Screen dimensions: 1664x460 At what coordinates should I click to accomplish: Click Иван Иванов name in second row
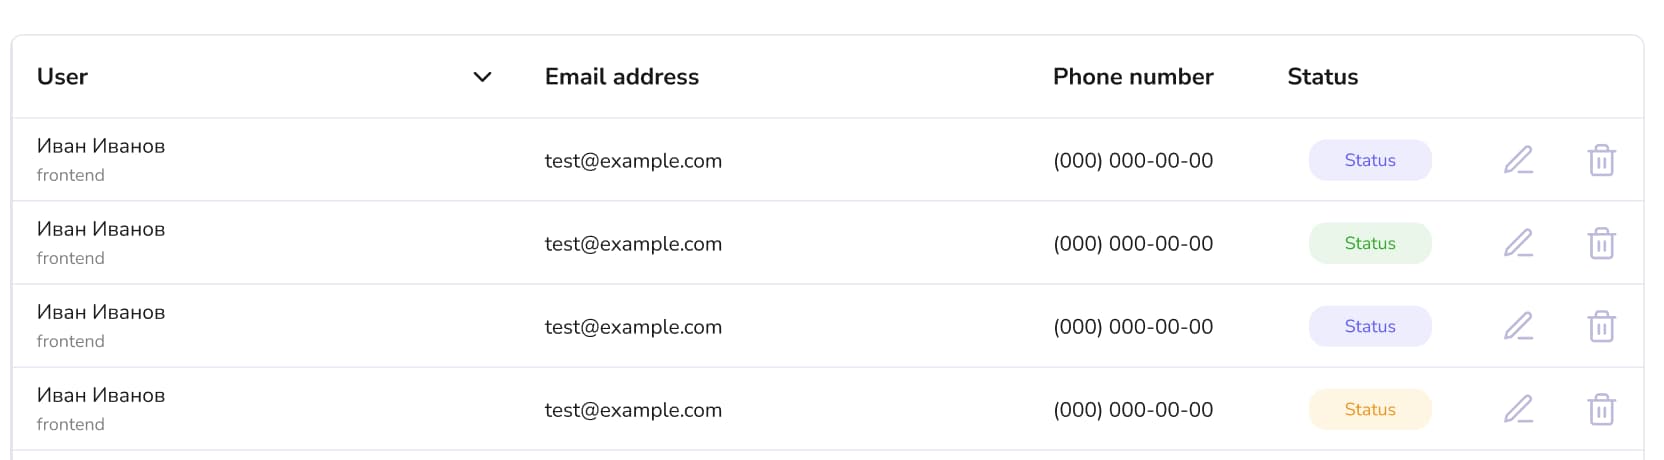[101, 229]
